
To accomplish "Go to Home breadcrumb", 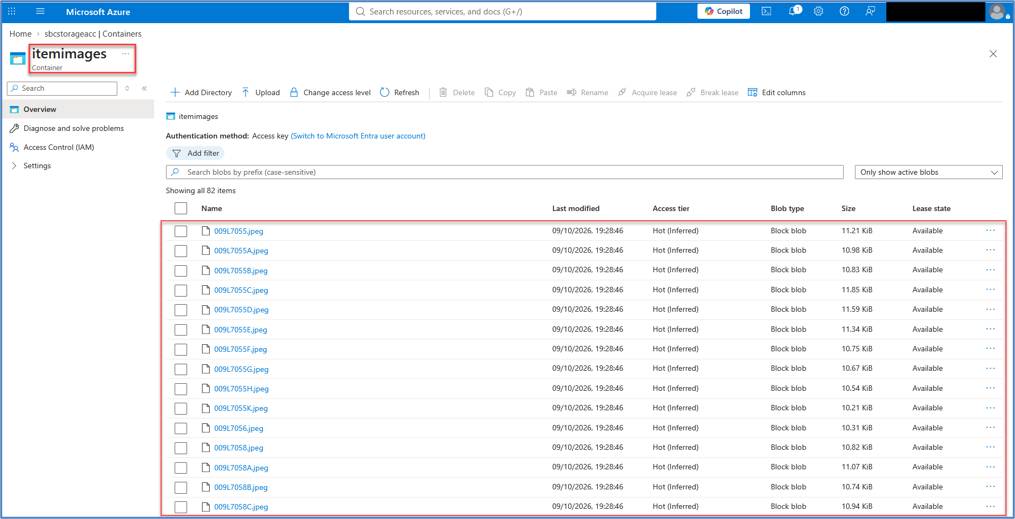I will [x=20, y=34].
